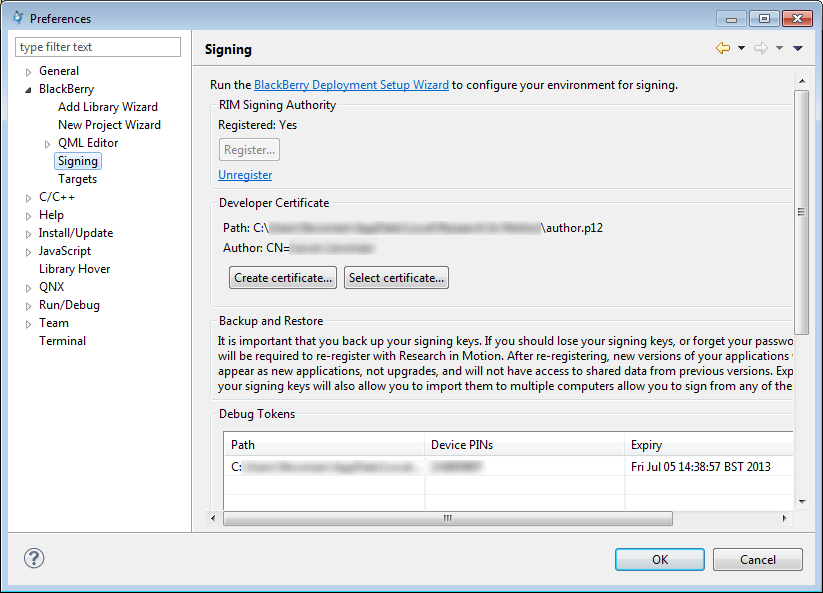Click the vertical scrollbar thumb
823x593 pixels.
[801, 212]
